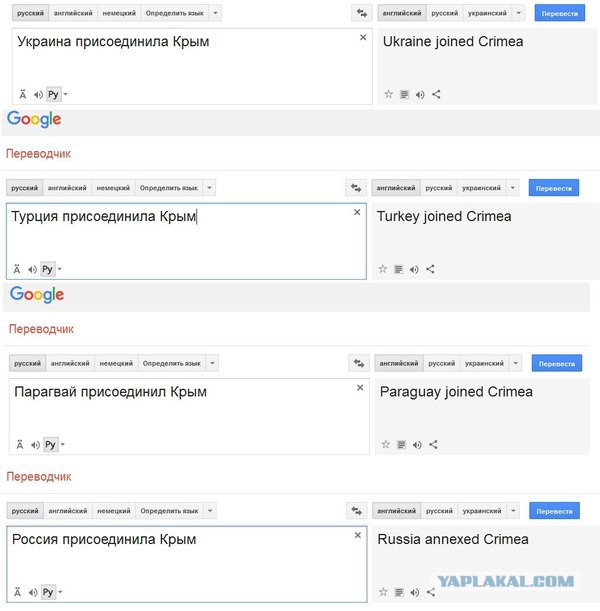
Task: Listen to the 'Ukraine joined Crimea' translation
Action: click(x=420, y=94)
